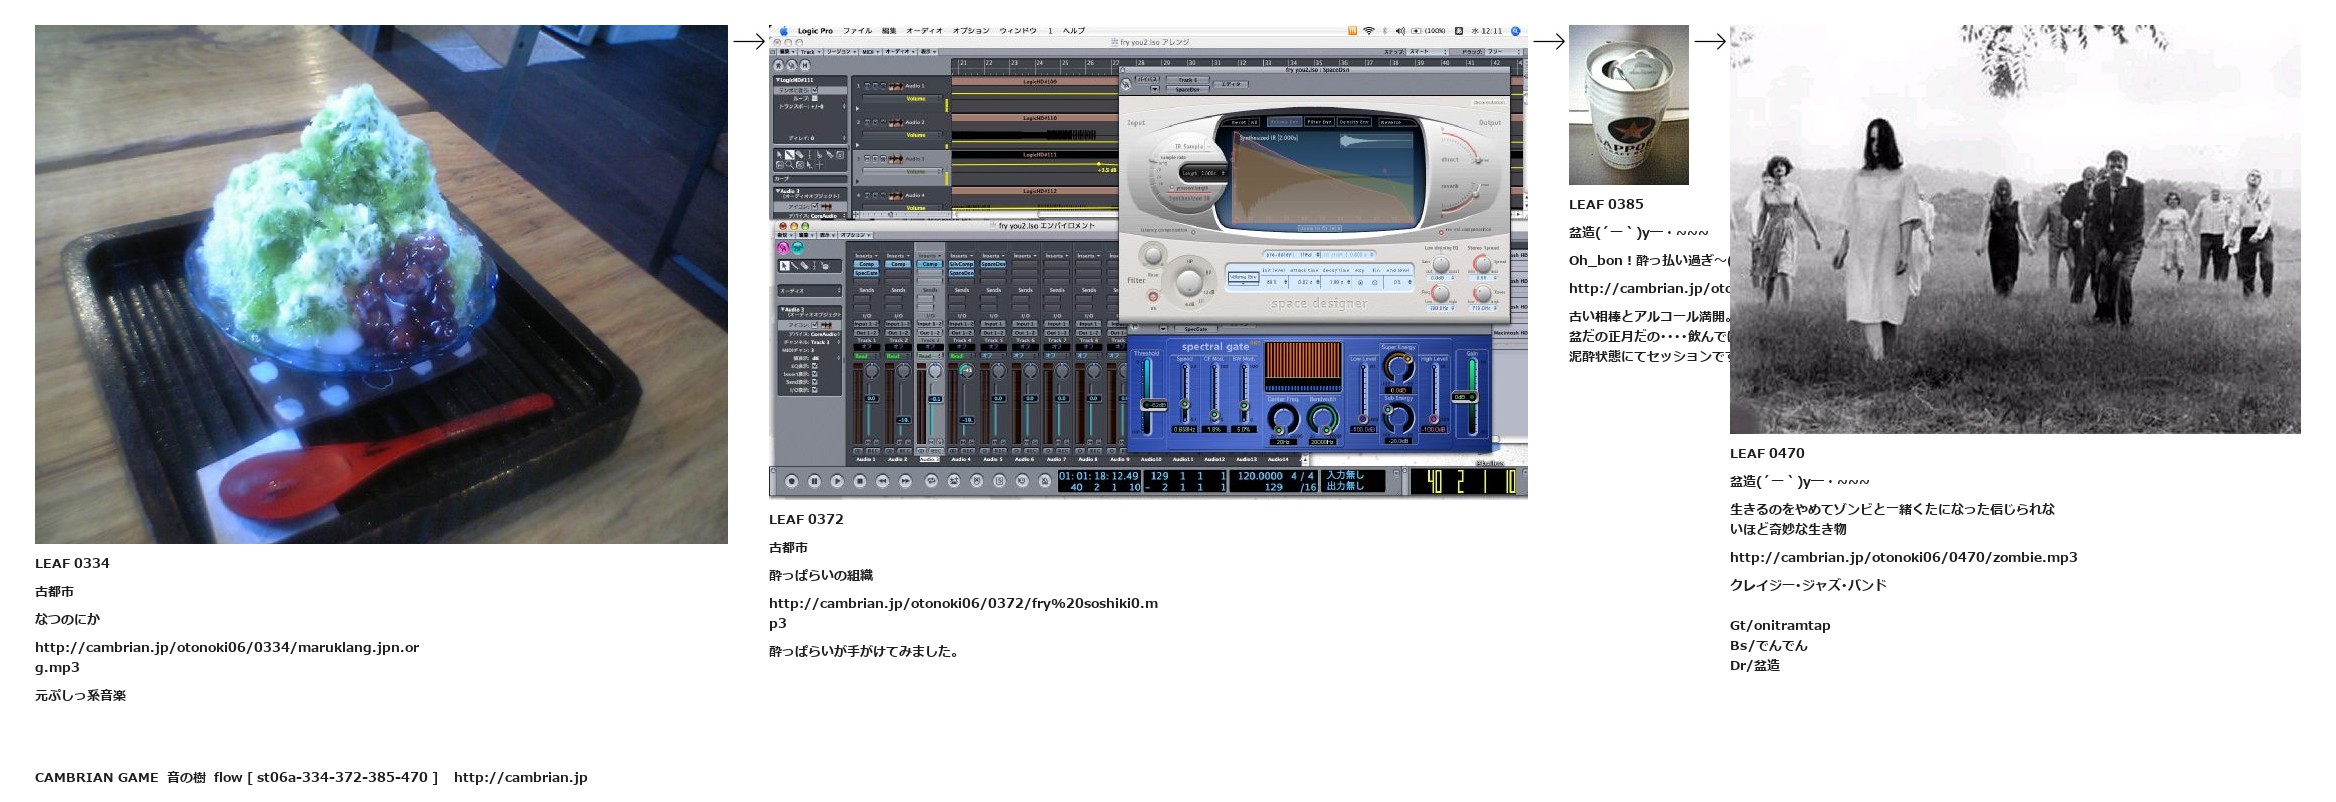Open the オーディオ layer dropdown in Environment
The height and width of the screenshot is (802, 2336).
click(x=810, y=291)
